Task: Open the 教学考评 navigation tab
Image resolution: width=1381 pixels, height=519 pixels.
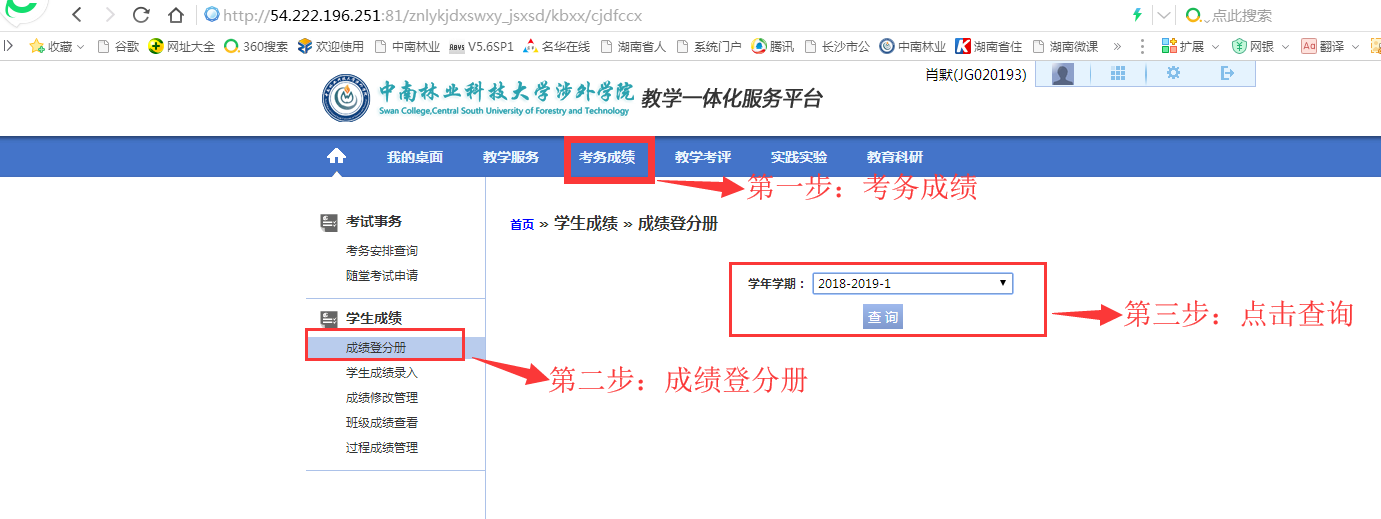Action: tap(703, 157)
